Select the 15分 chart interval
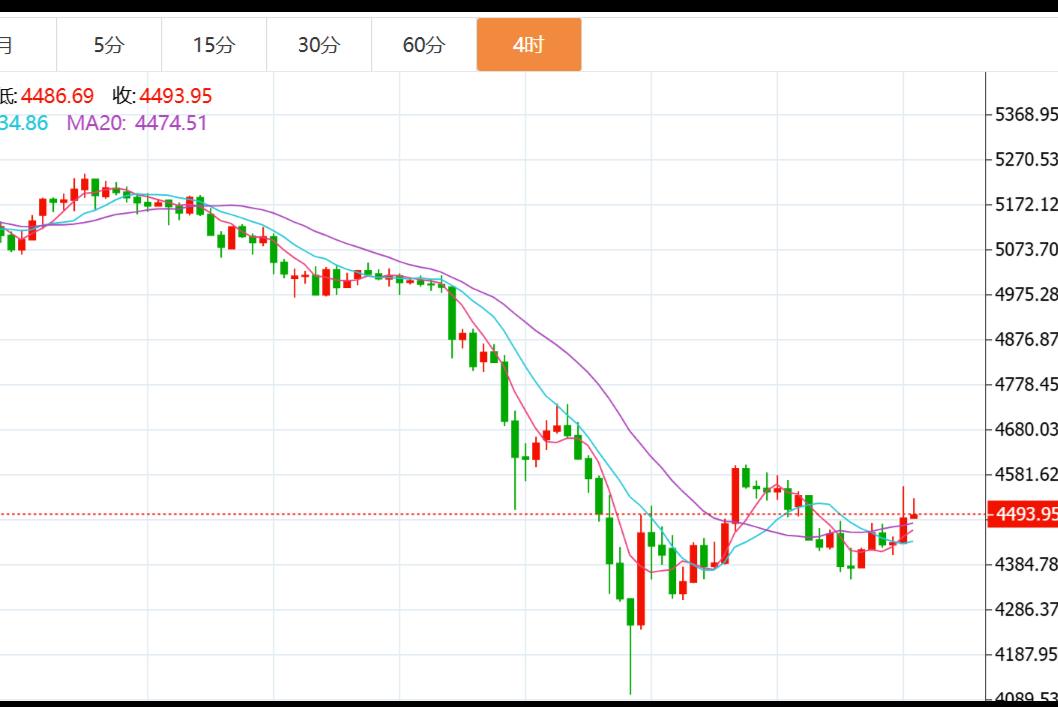 214,45
